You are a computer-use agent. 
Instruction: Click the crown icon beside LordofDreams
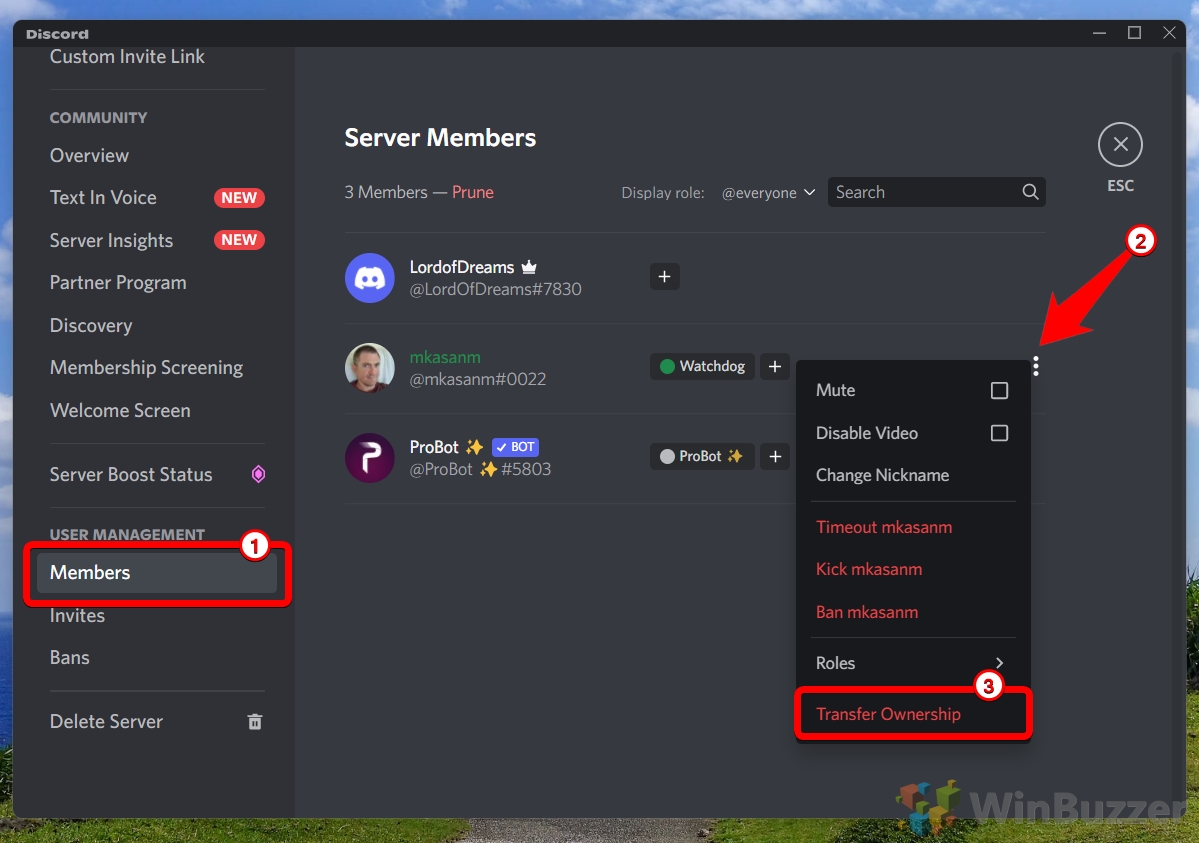point(529,266)
